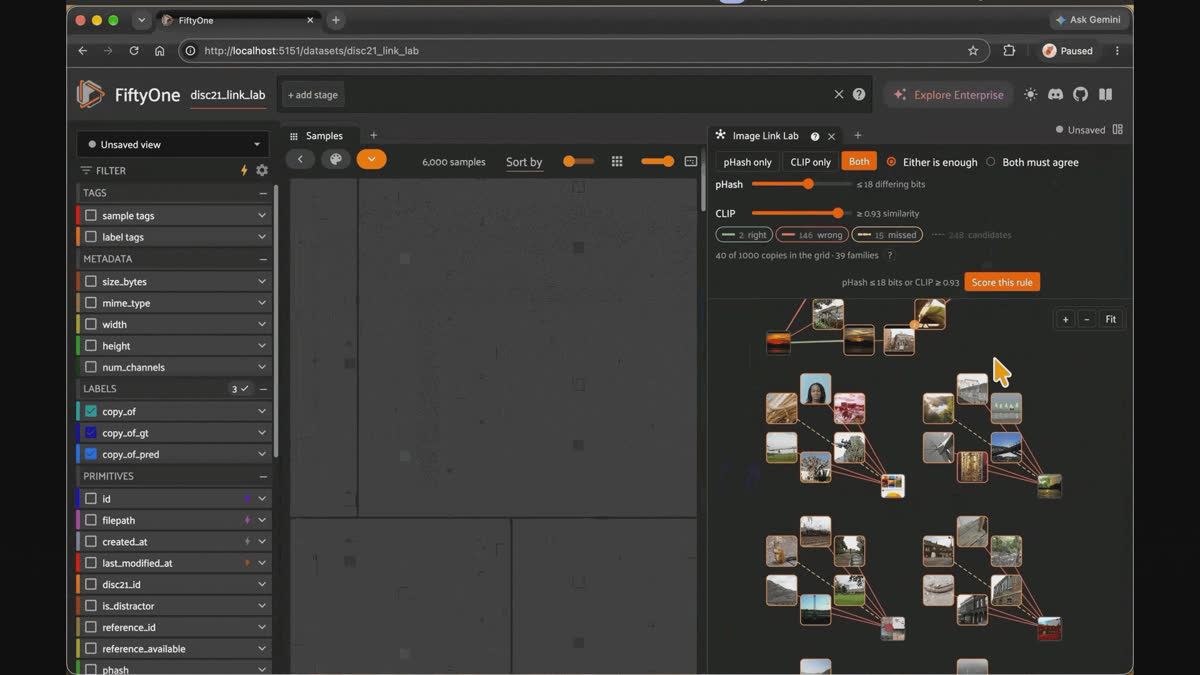Click the grid zoom slider beside display options
This screenshot has width=1200, height=675.
pyautogui.click(x=657, y=161)
